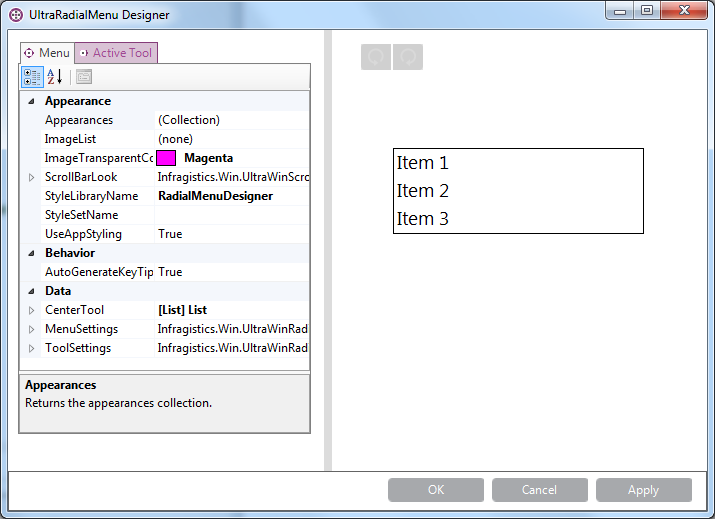Expand the ToolSettings property
Viewport: 715px width, 519px height.
pos(31,348)
